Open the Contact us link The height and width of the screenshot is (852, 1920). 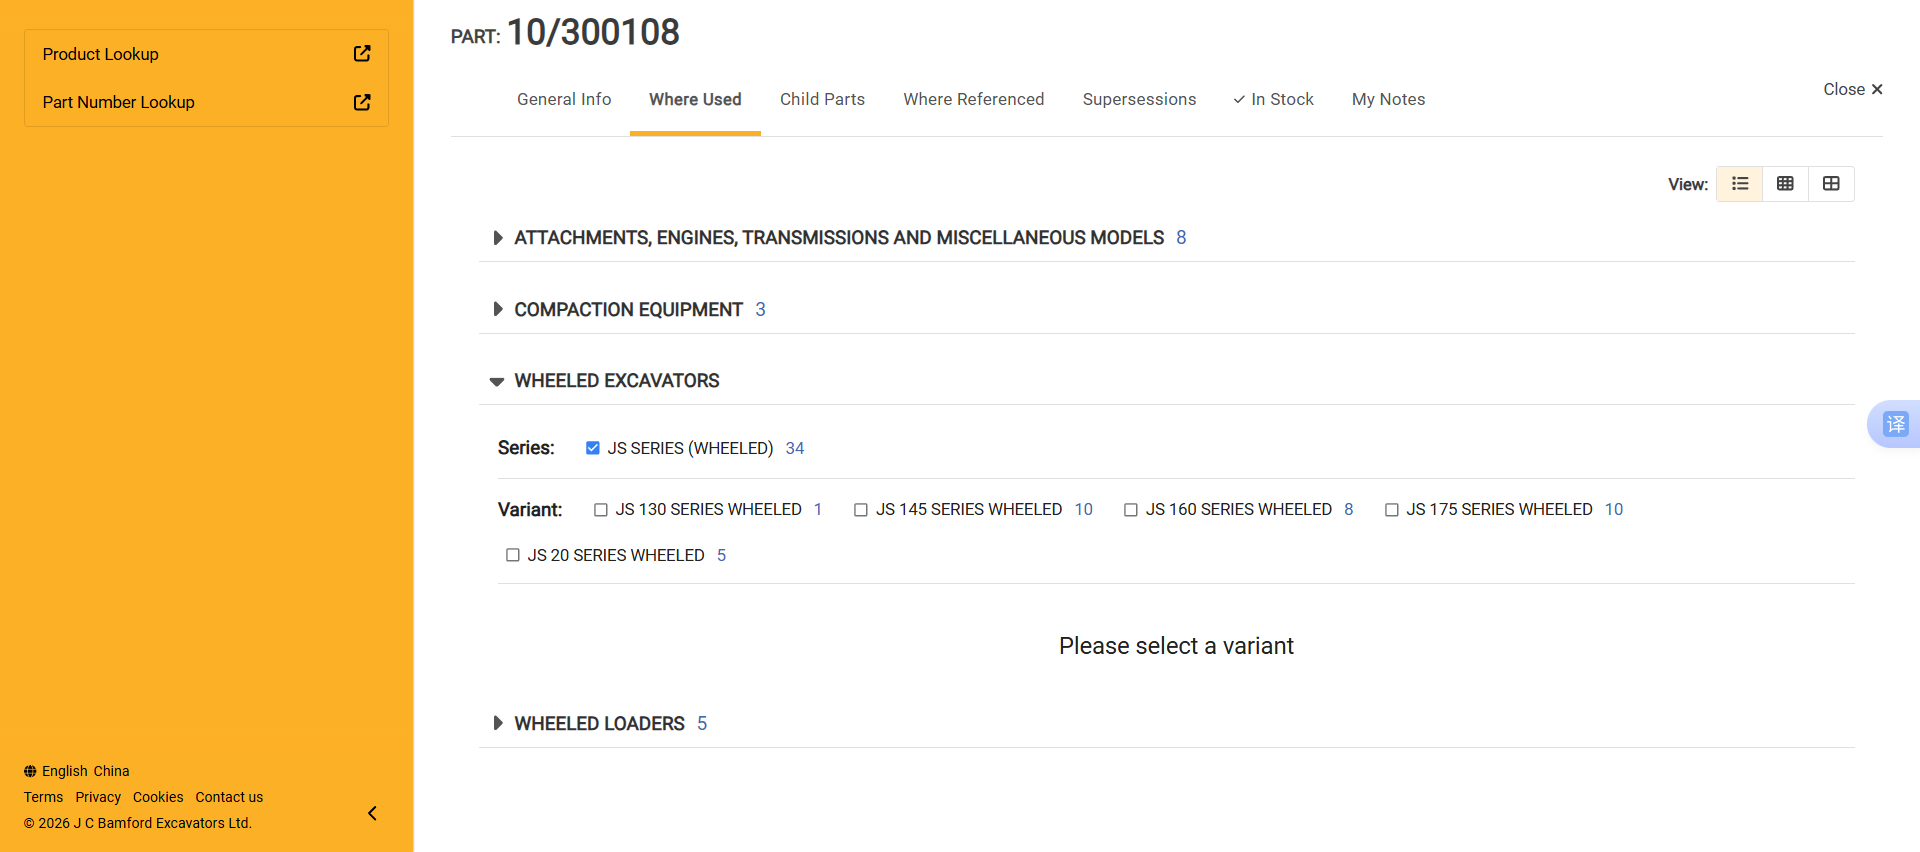229,797
